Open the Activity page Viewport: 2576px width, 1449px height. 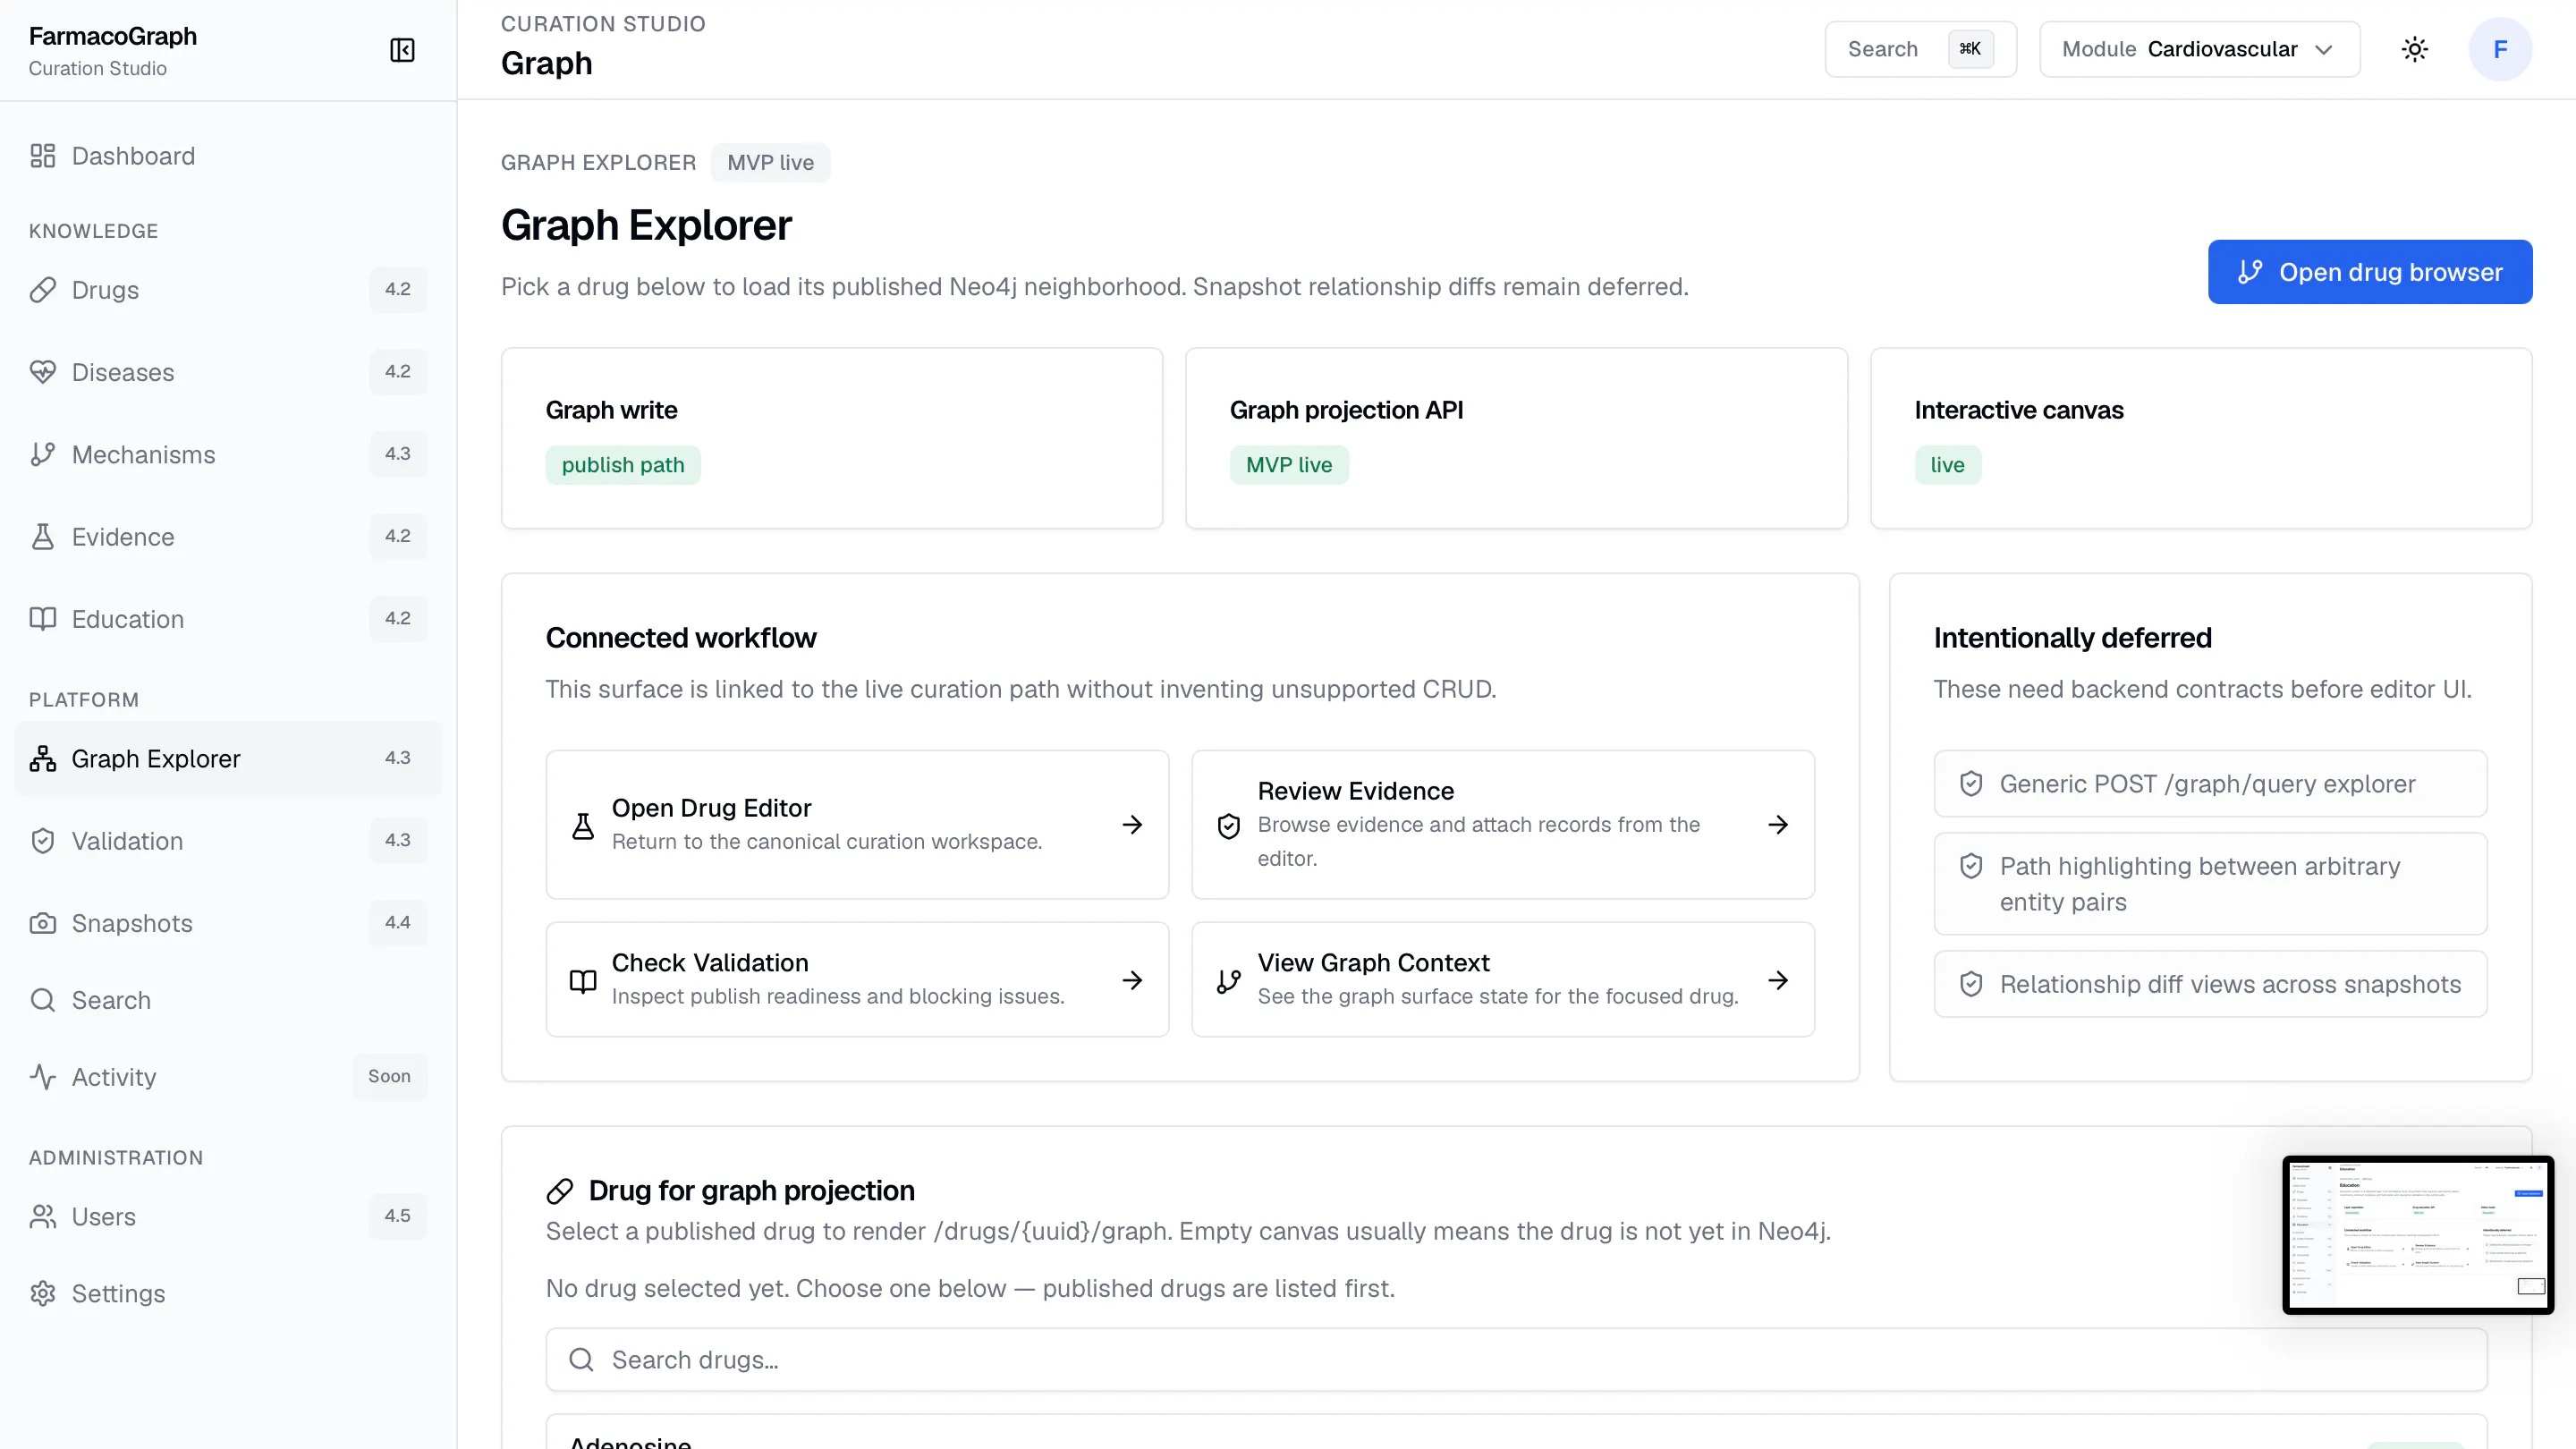228,1077
